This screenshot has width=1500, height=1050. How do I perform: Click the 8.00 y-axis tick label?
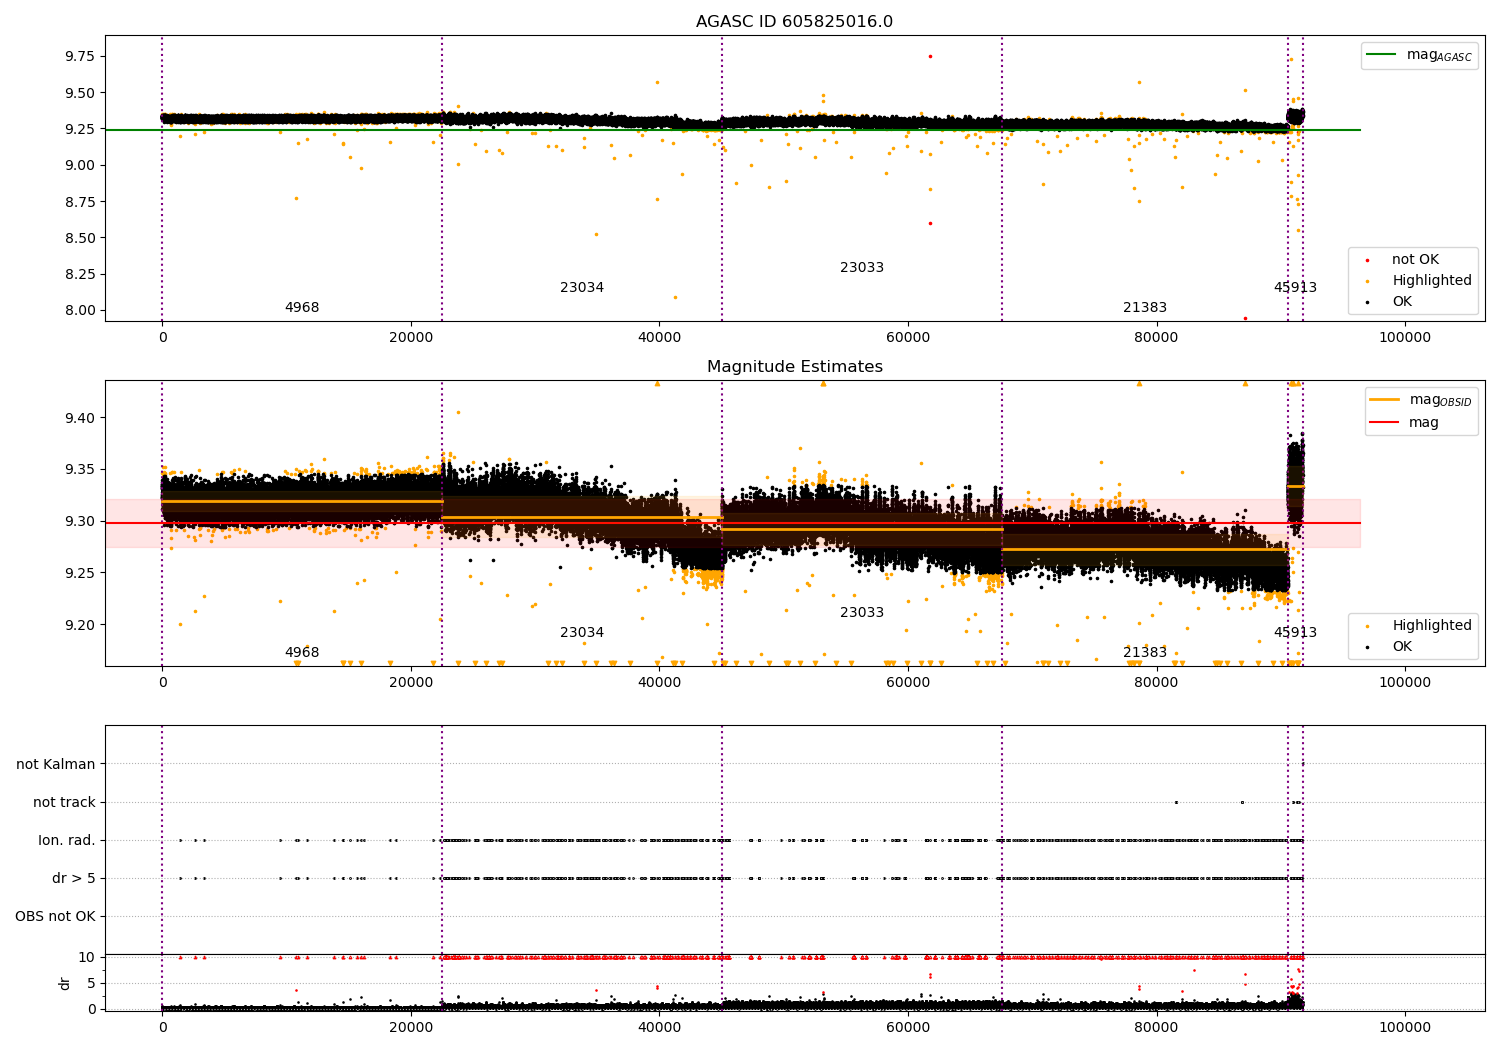pyautogui.click(x=80, y=310)
